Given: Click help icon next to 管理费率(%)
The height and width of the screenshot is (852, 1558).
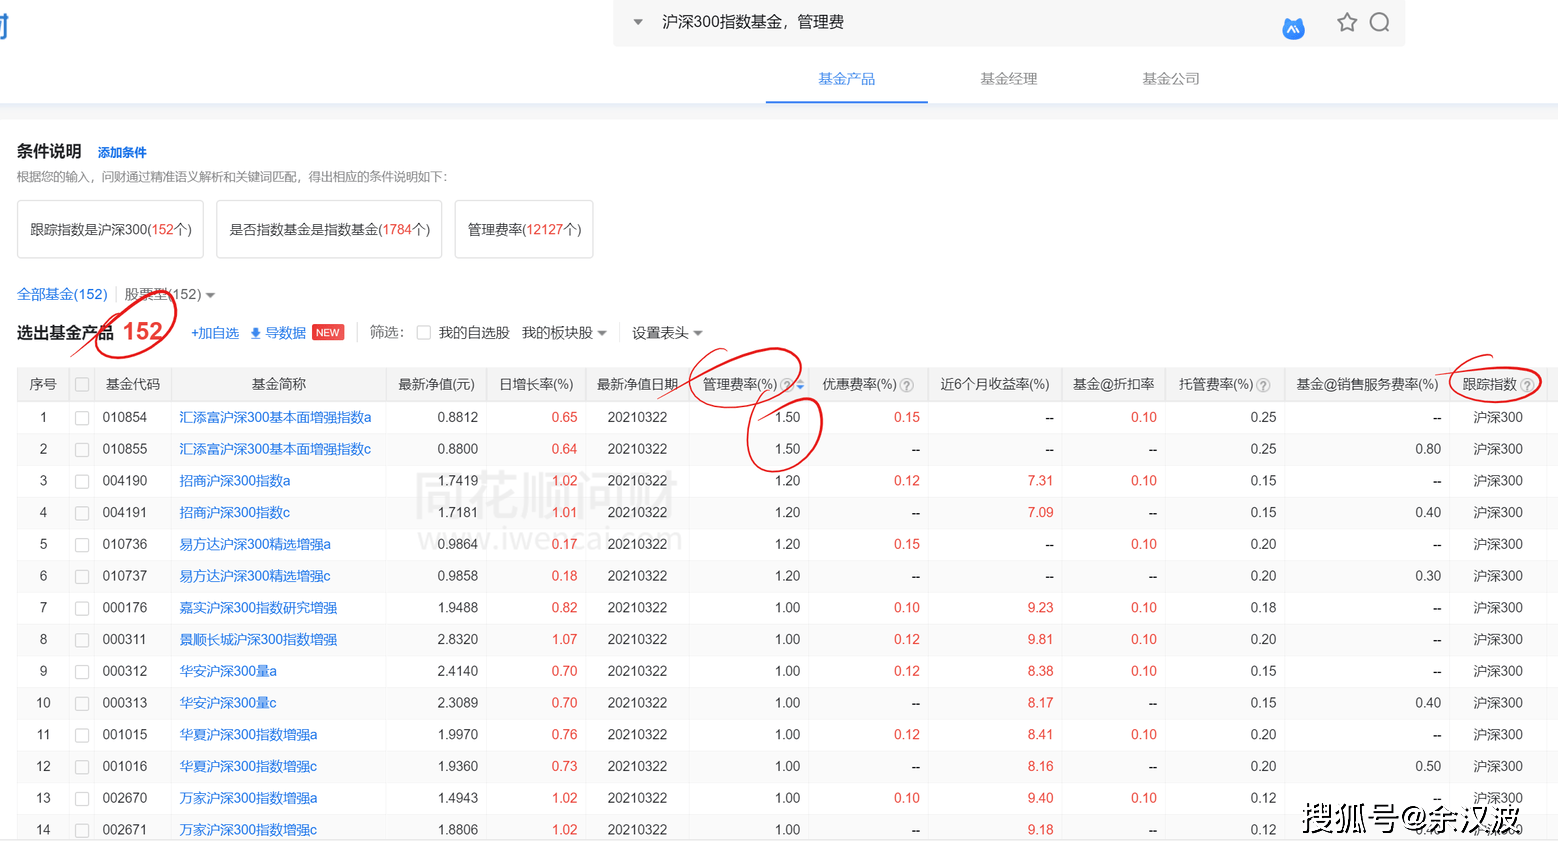Looking at the screenshot, I should point(786,385).
